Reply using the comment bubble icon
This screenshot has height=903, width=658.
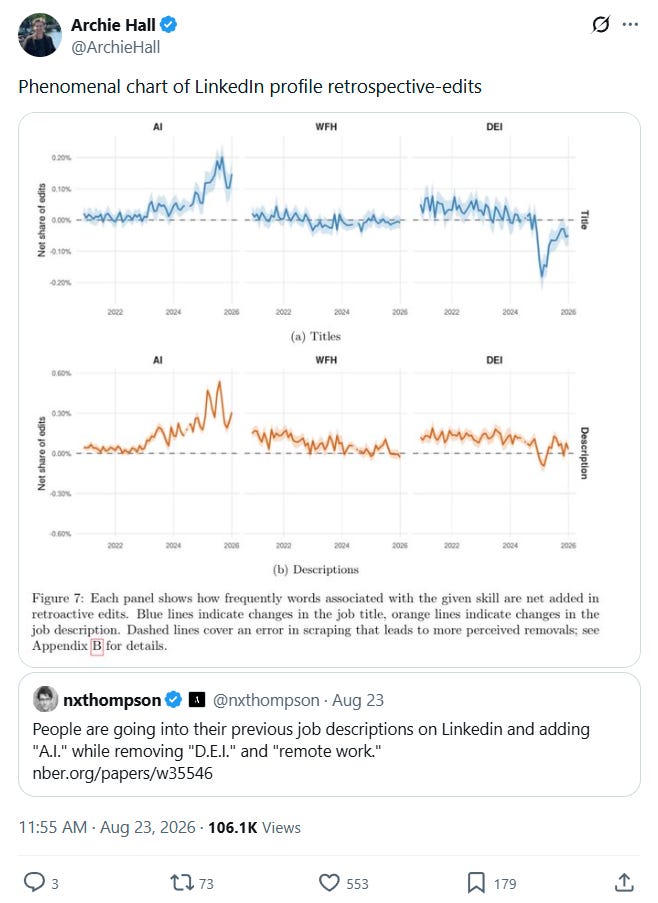pos(34,882)
